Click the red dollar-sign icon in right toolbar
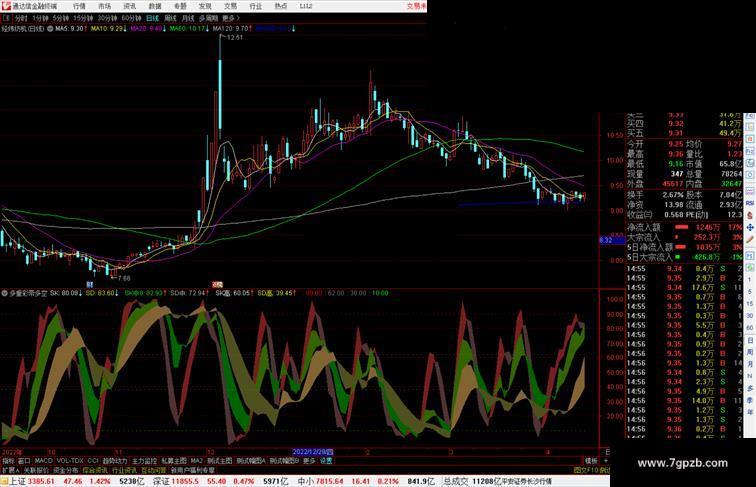The image size is (756, 487). tap(750, 216)
